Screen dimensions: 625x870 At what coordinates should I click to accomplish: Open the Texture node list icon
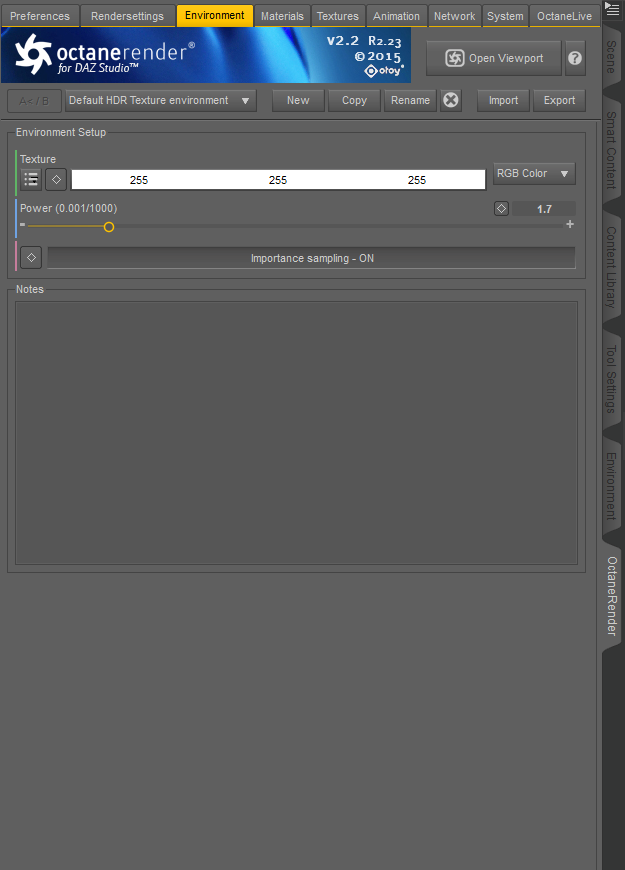click(x=31, y=179)
